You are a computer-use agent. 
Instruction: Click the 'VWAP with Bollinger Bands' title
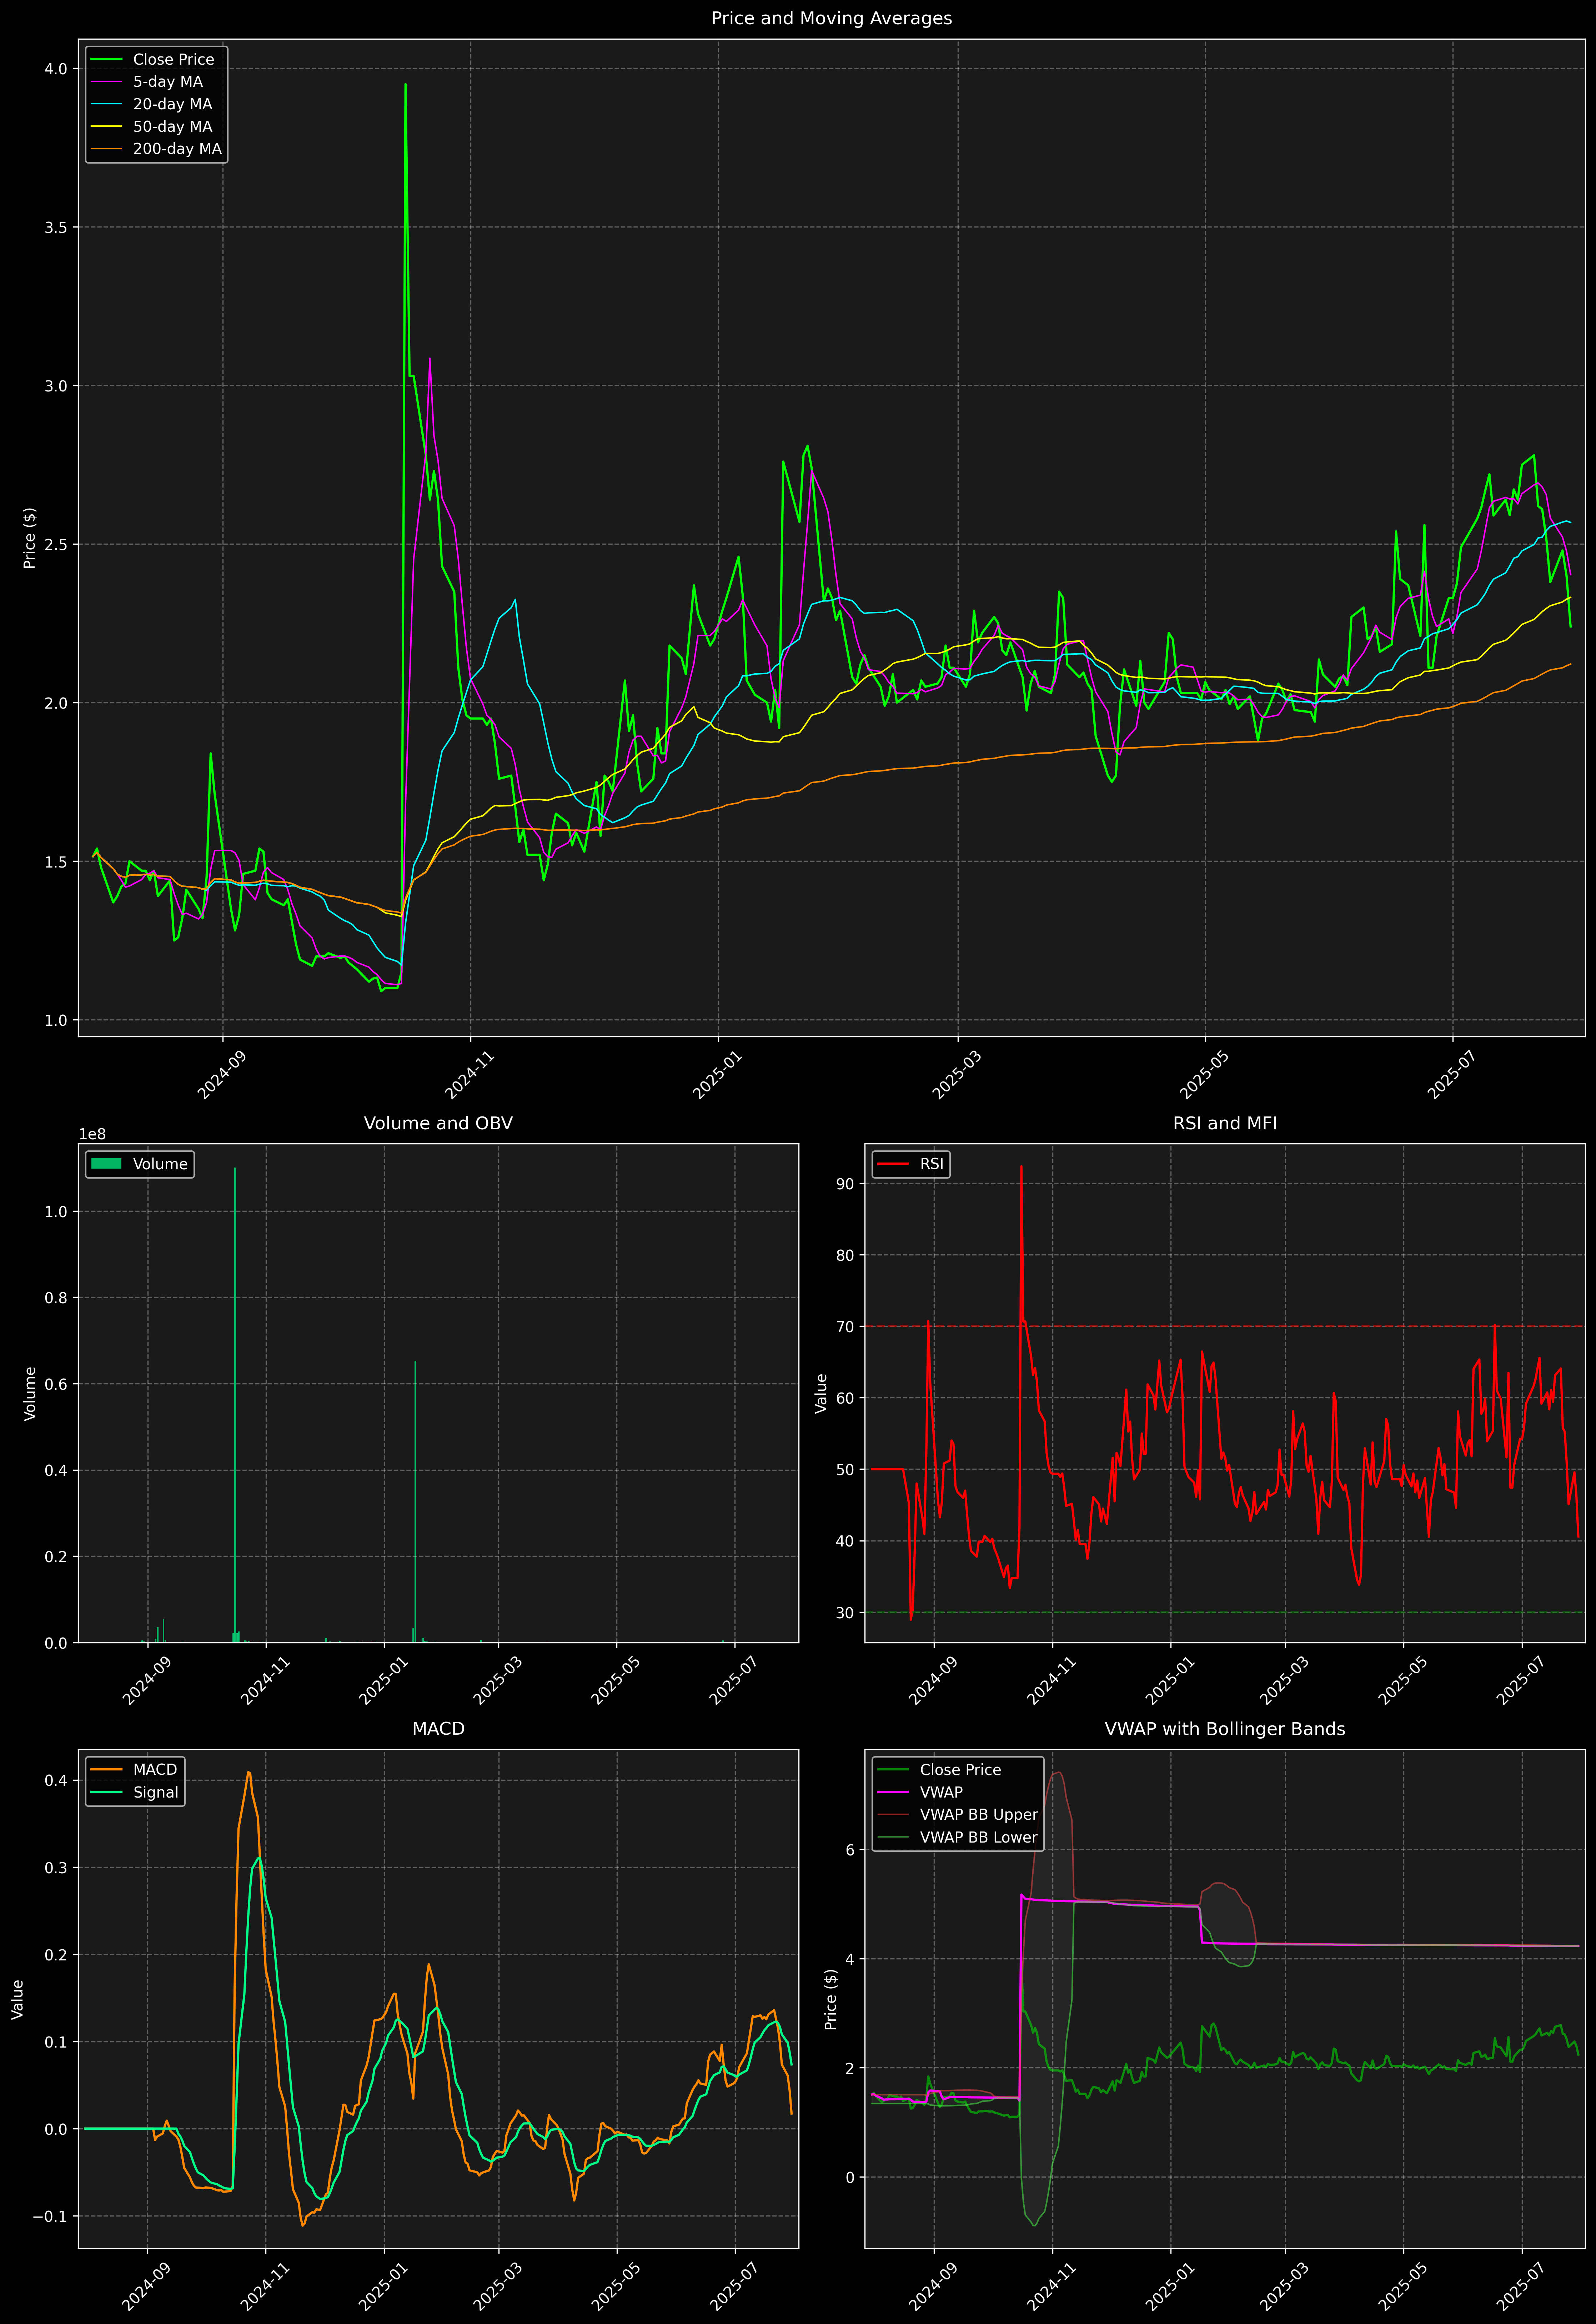pyautogui.click(x=1225, y=1729)
